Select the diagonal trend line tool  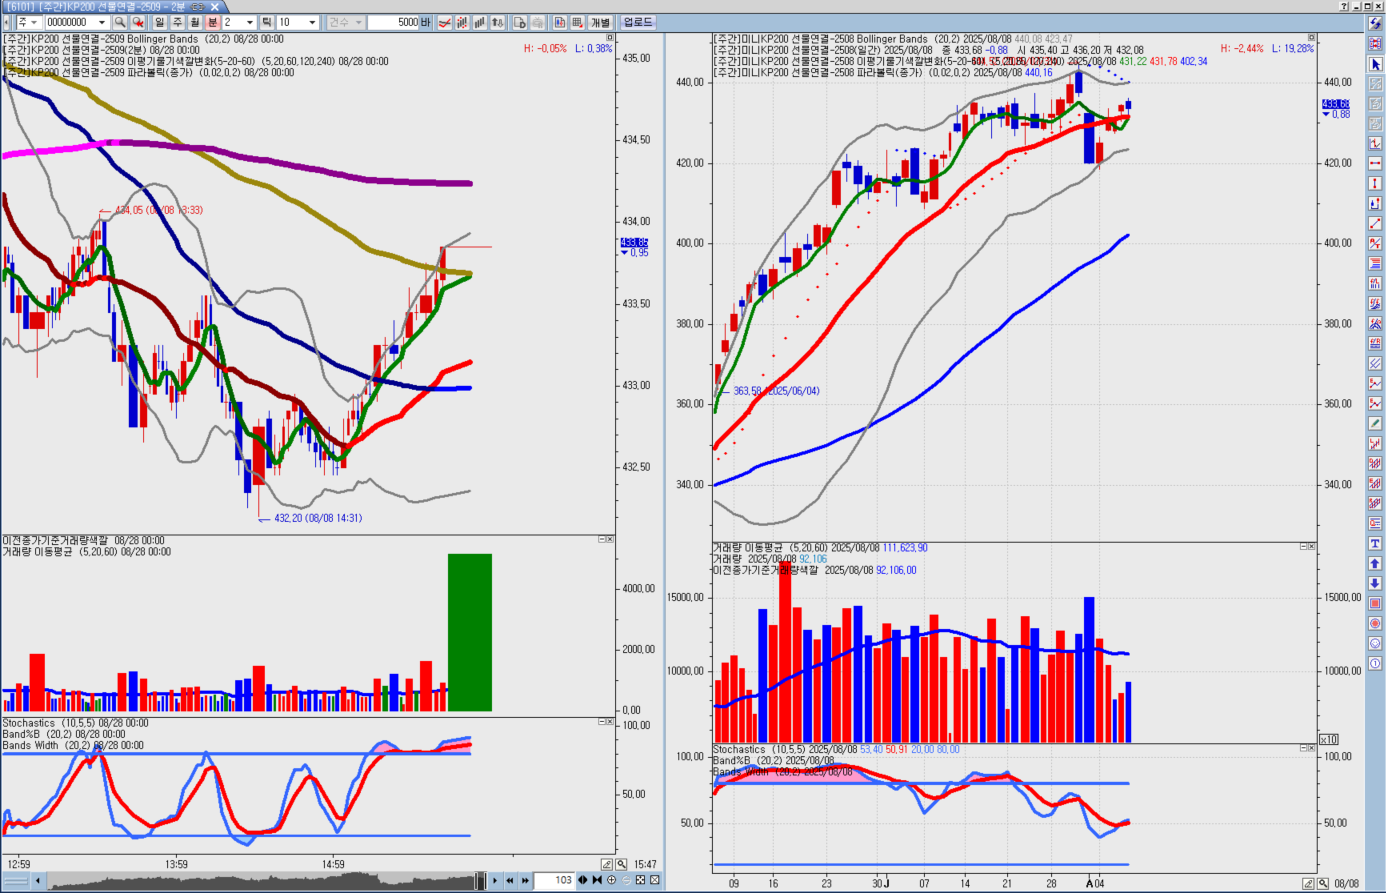pyautogui.click(x=1375, y=224)
